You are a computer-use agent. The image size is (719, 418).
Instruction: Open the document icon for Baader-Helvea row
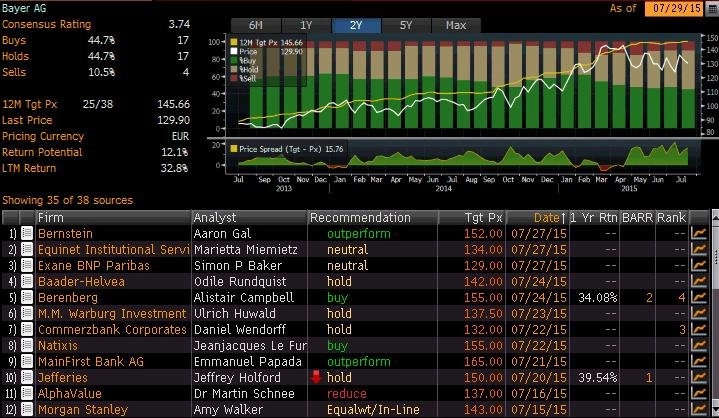[x=27, y=281]
